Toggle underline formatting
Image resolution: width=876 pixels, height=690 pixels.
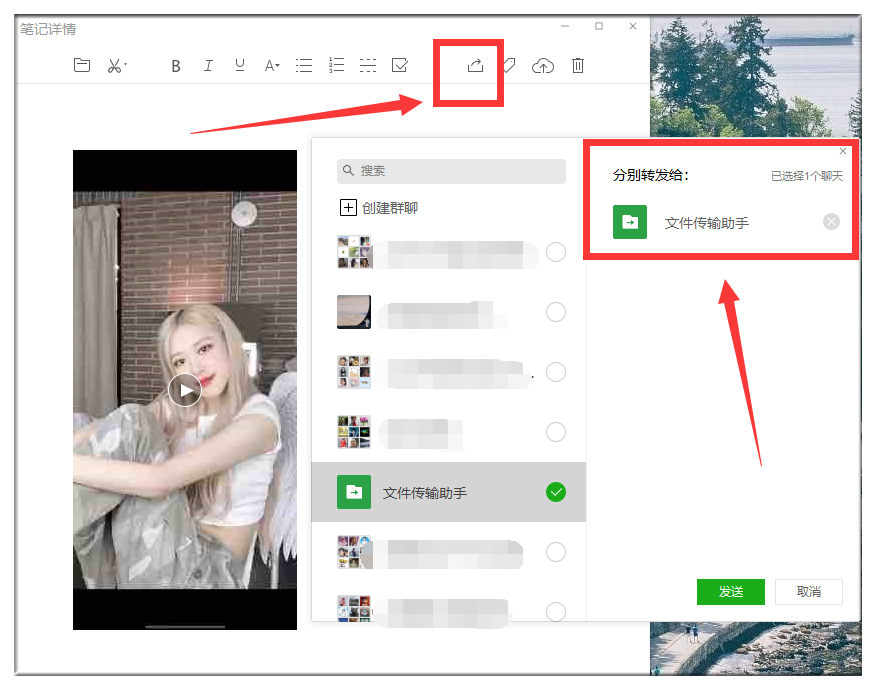pyautogui.click(x=240, y=66)
